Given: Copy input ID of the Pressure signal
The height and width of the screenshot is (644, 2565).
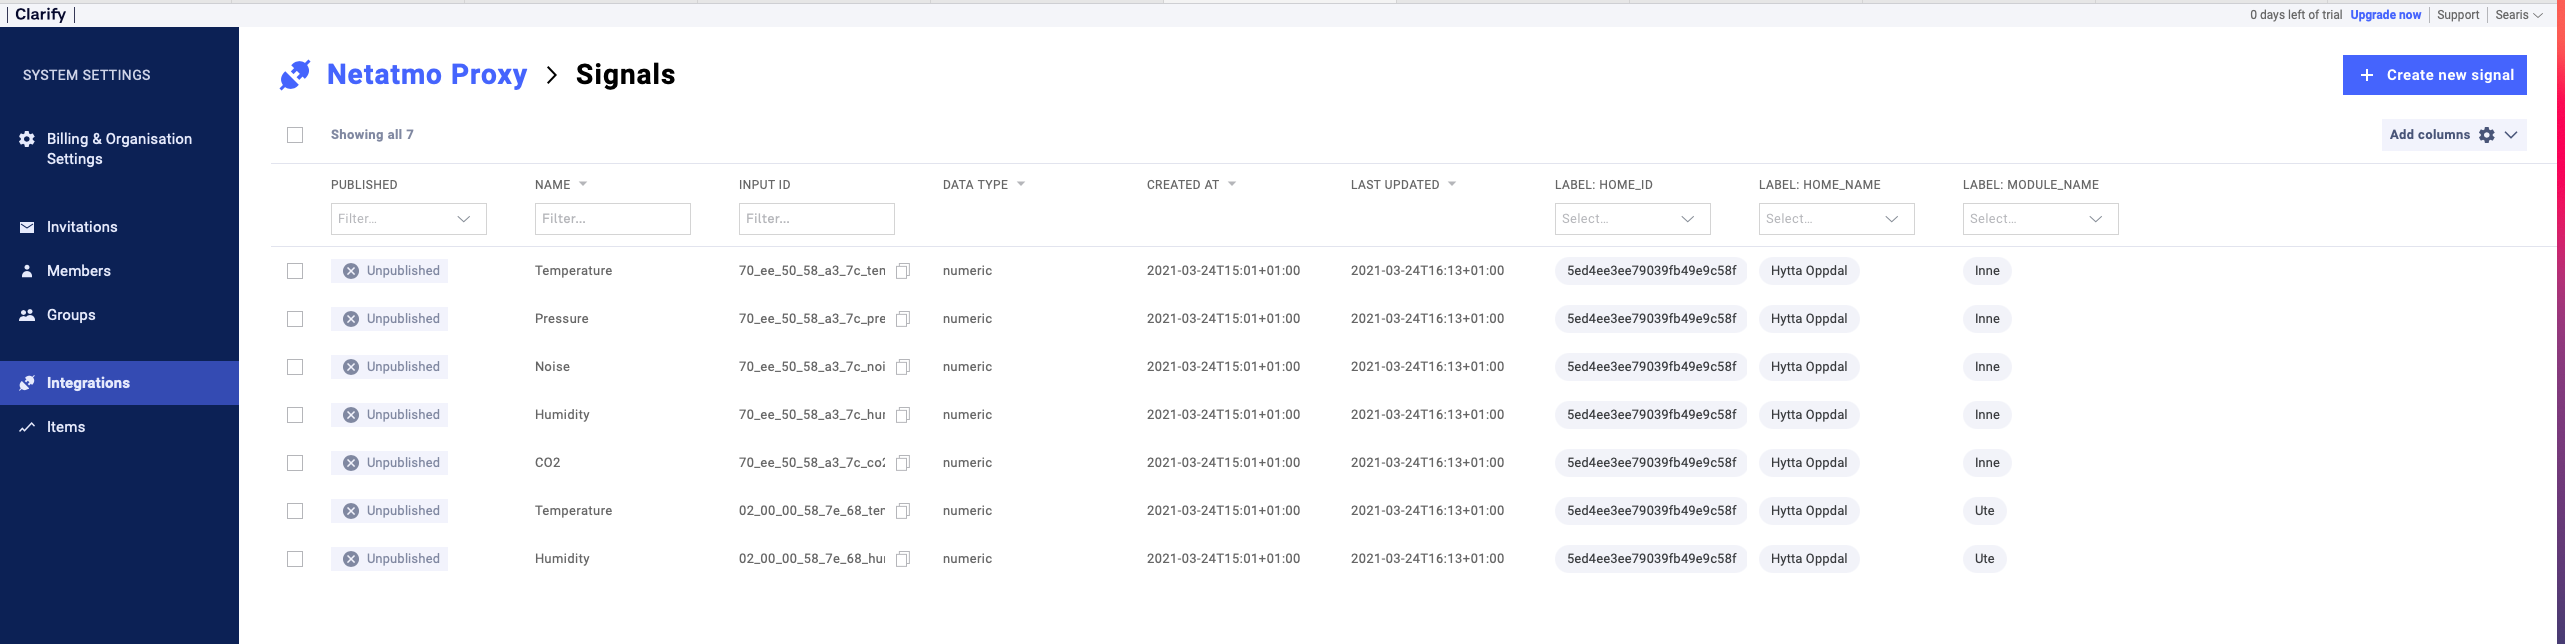Looking at the screenshot, I should [902, 319].
